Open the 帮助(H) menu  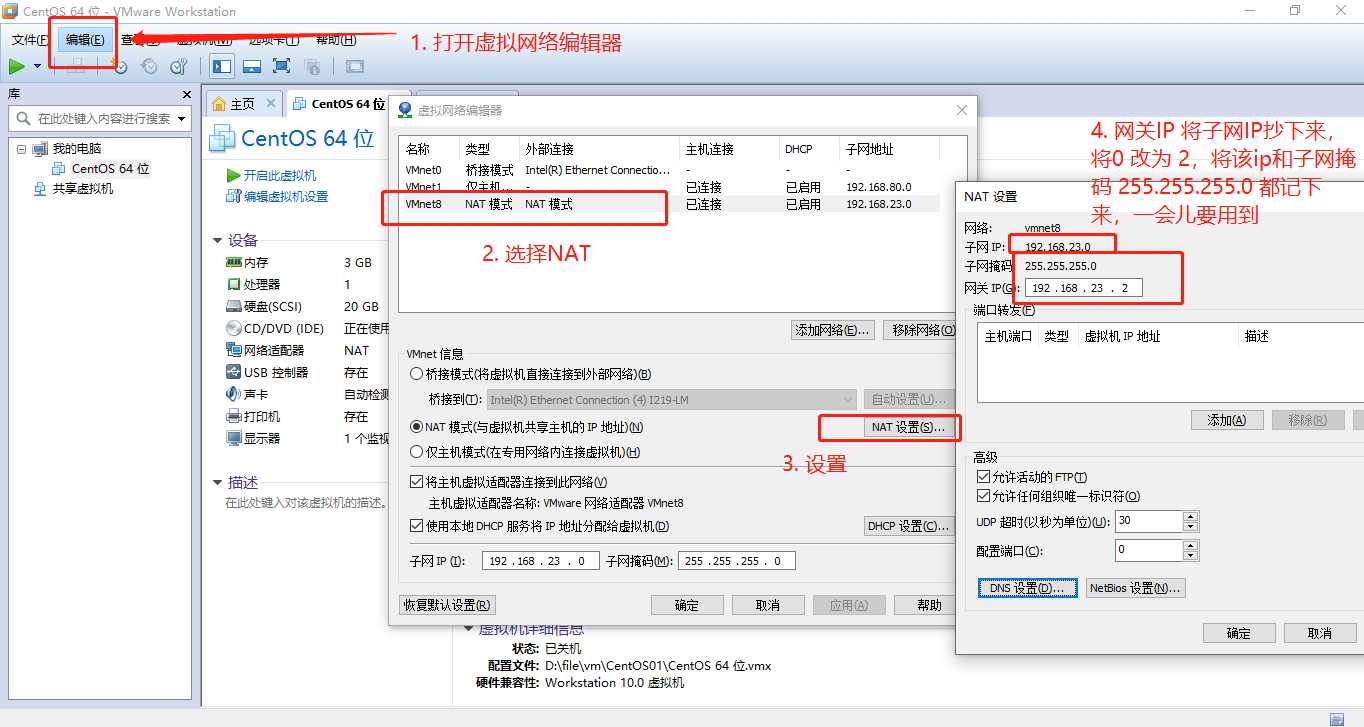click(x=336, y=40)
